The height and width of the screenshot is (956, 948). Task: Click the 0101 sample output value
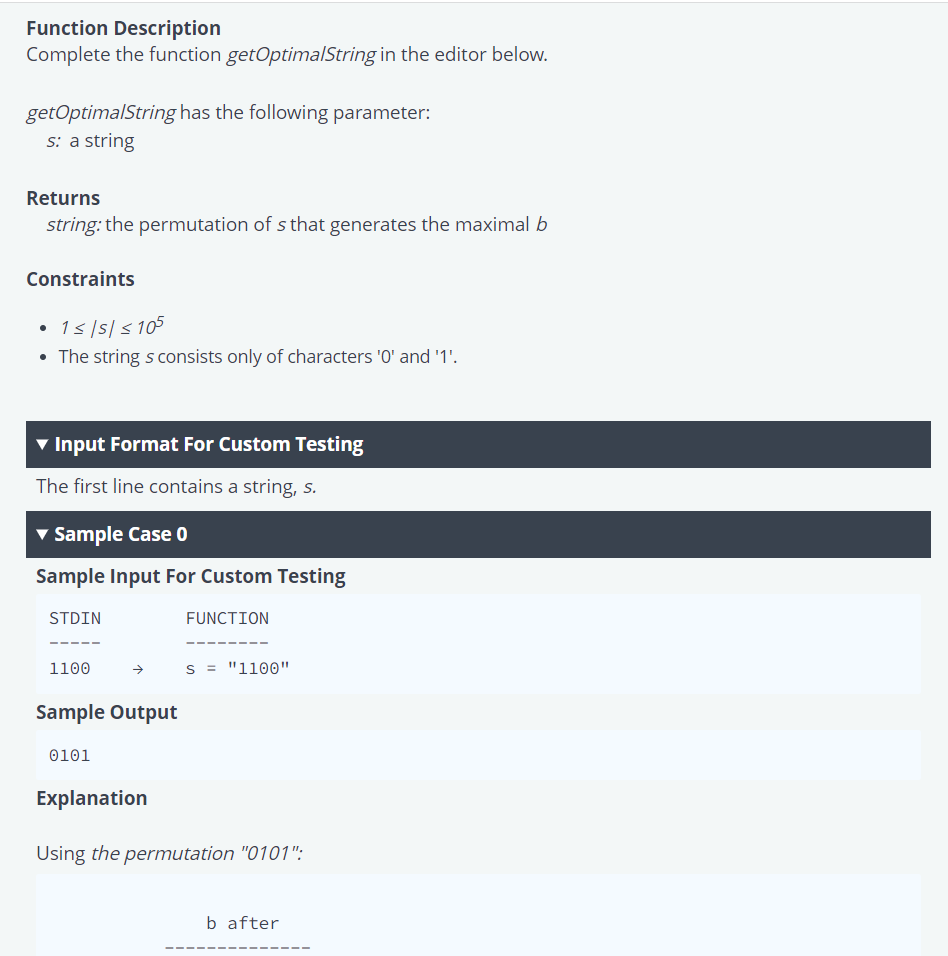[69, 756]
